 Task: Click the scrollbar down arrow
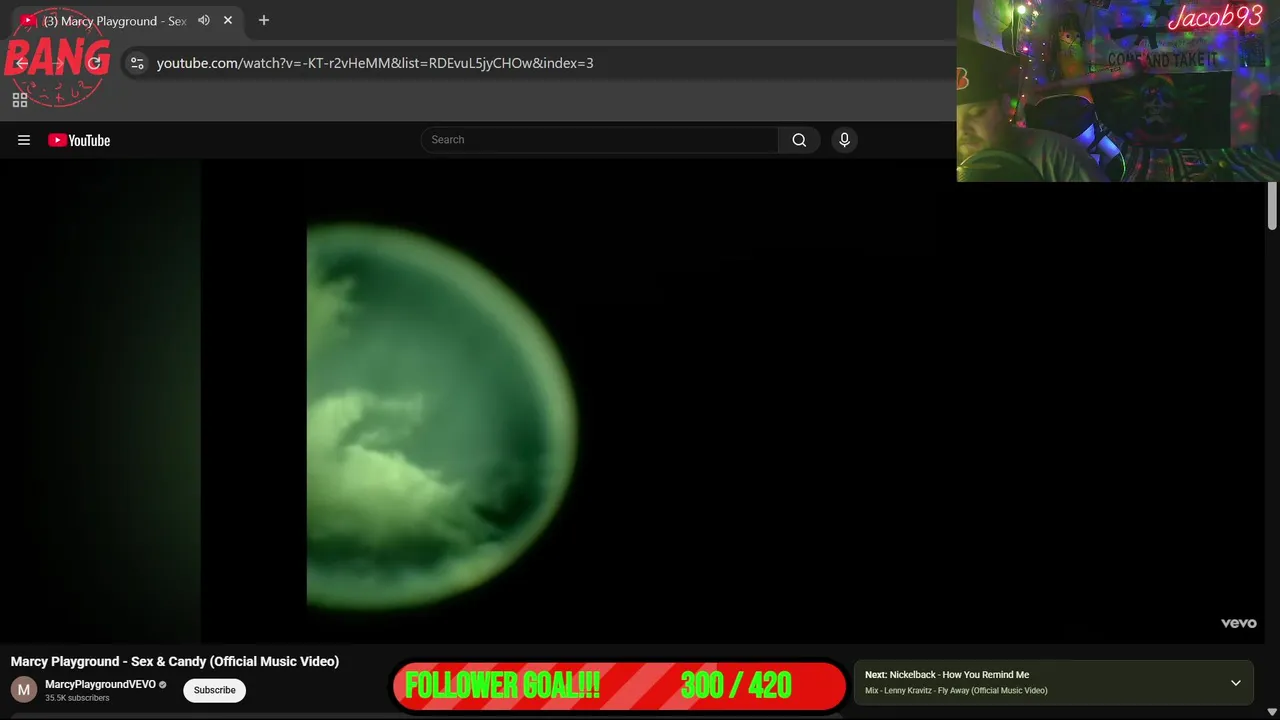(x=1272, y=712)
